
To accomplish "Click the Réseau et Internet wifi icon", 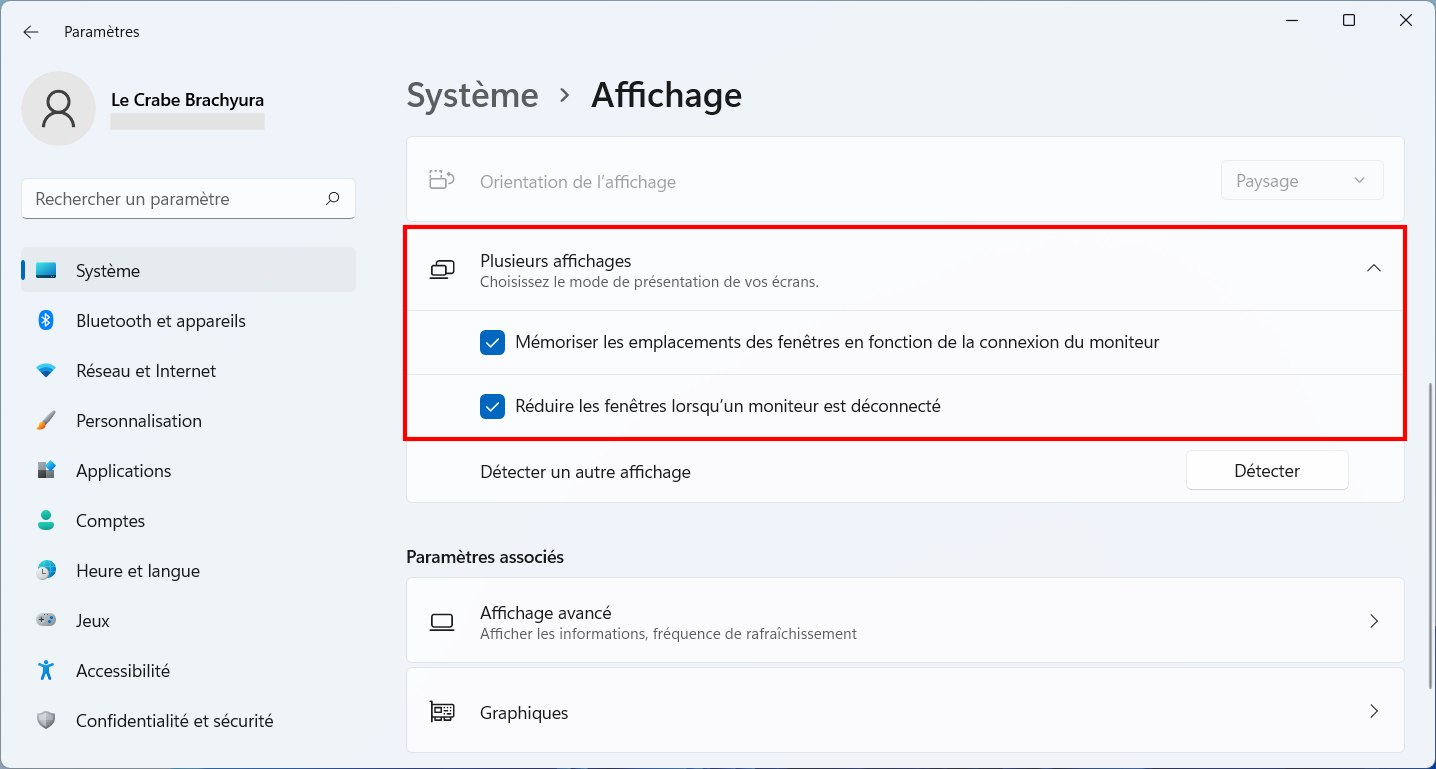I will (46, 371).
